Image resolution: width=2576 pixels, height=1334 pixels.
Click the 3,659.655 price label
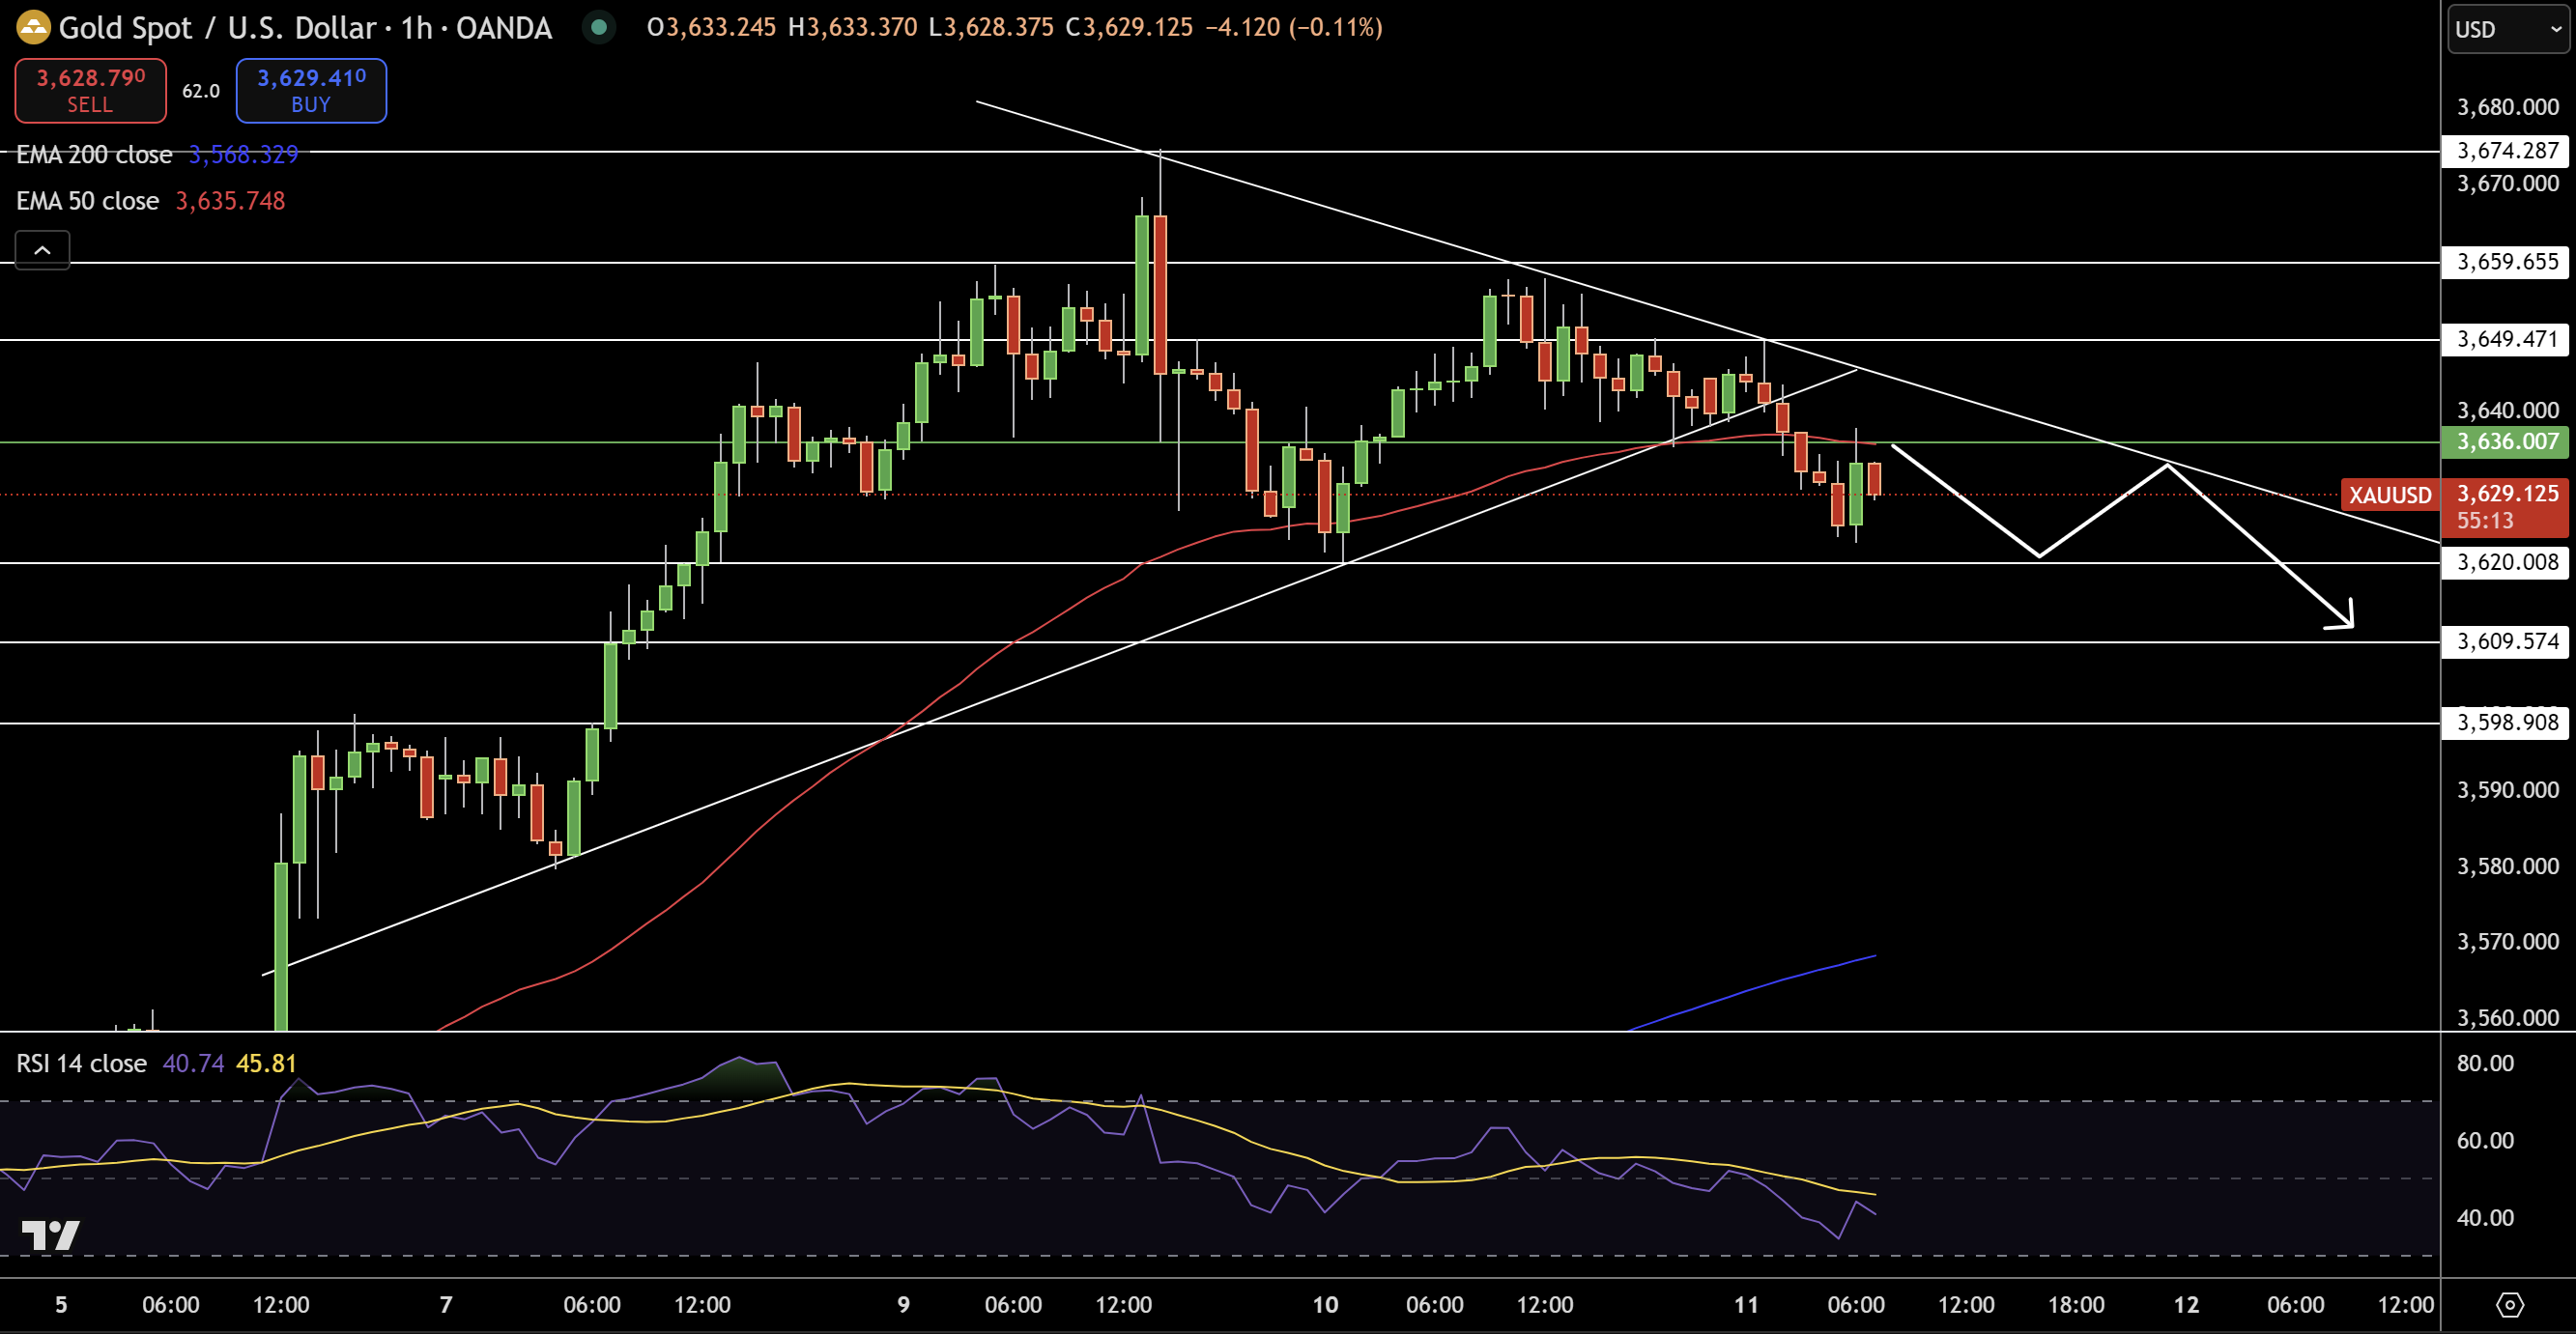[2507, 262]
